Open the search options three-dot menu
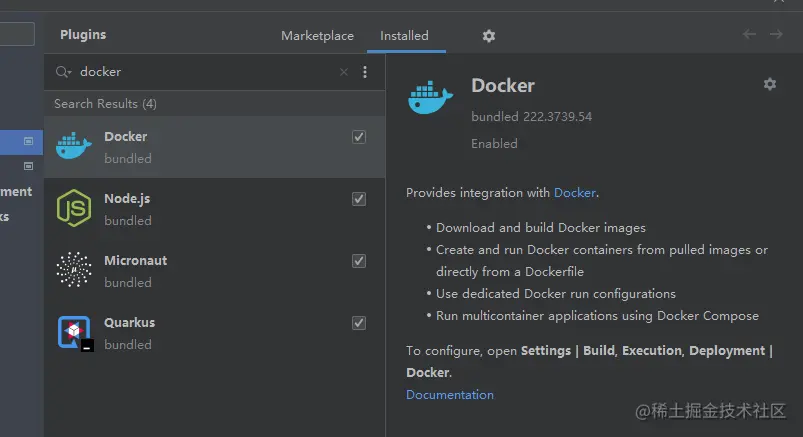Viewport: 803px width, 437px height. [x=365, y=72]
